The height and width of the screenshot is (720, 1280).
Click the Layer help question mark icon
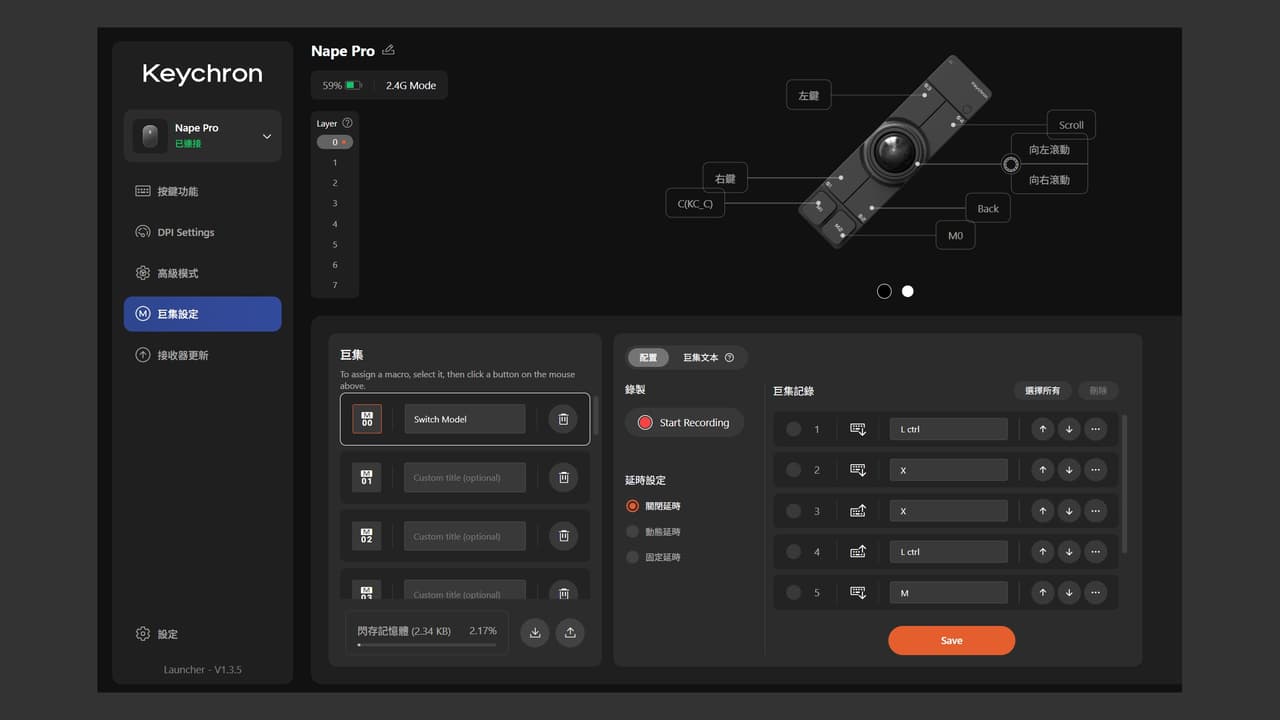pyautogui.click(x=347, y=123)
